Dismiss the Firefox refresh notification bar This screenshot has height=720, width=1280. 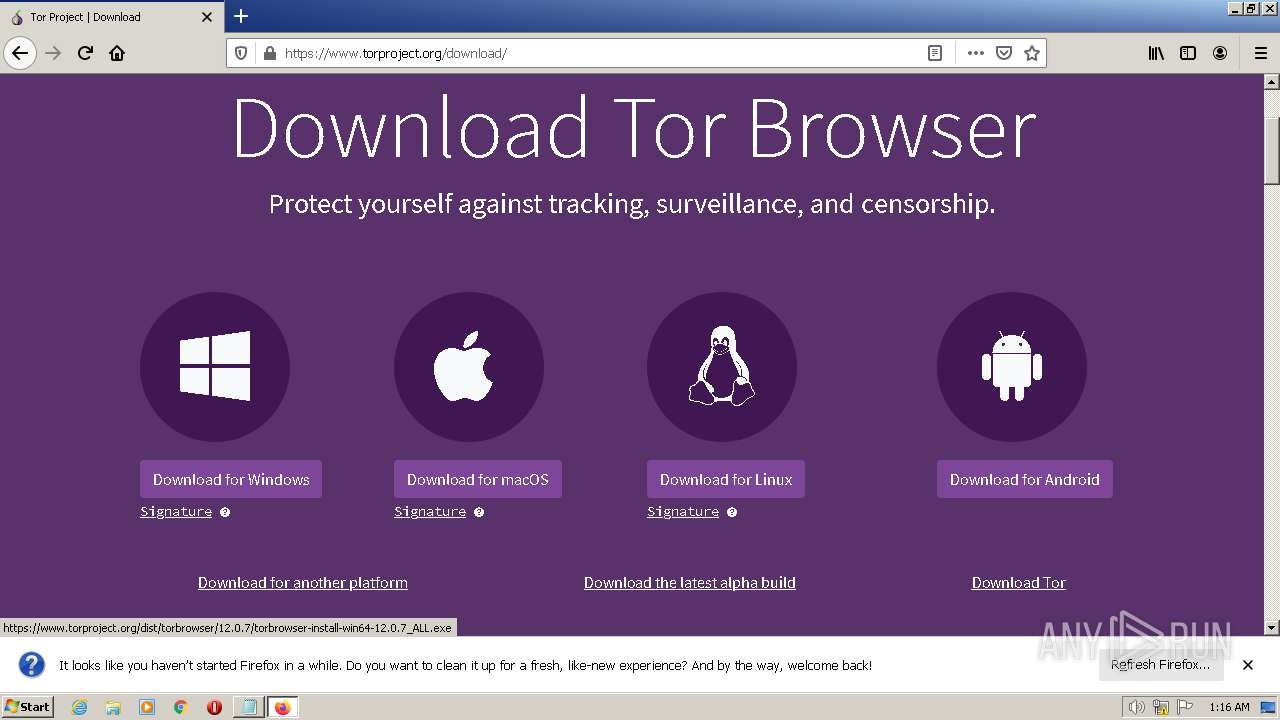click(x=1248, y=665)
